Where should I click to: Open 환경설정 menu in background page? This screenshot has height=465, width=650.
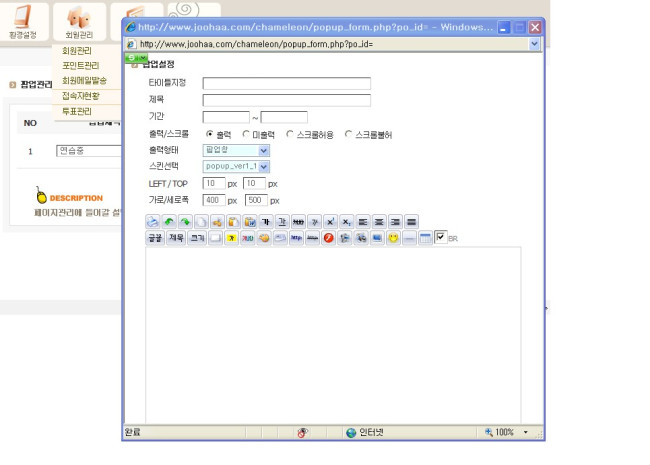pyautogui.click(x=23, y=22)
